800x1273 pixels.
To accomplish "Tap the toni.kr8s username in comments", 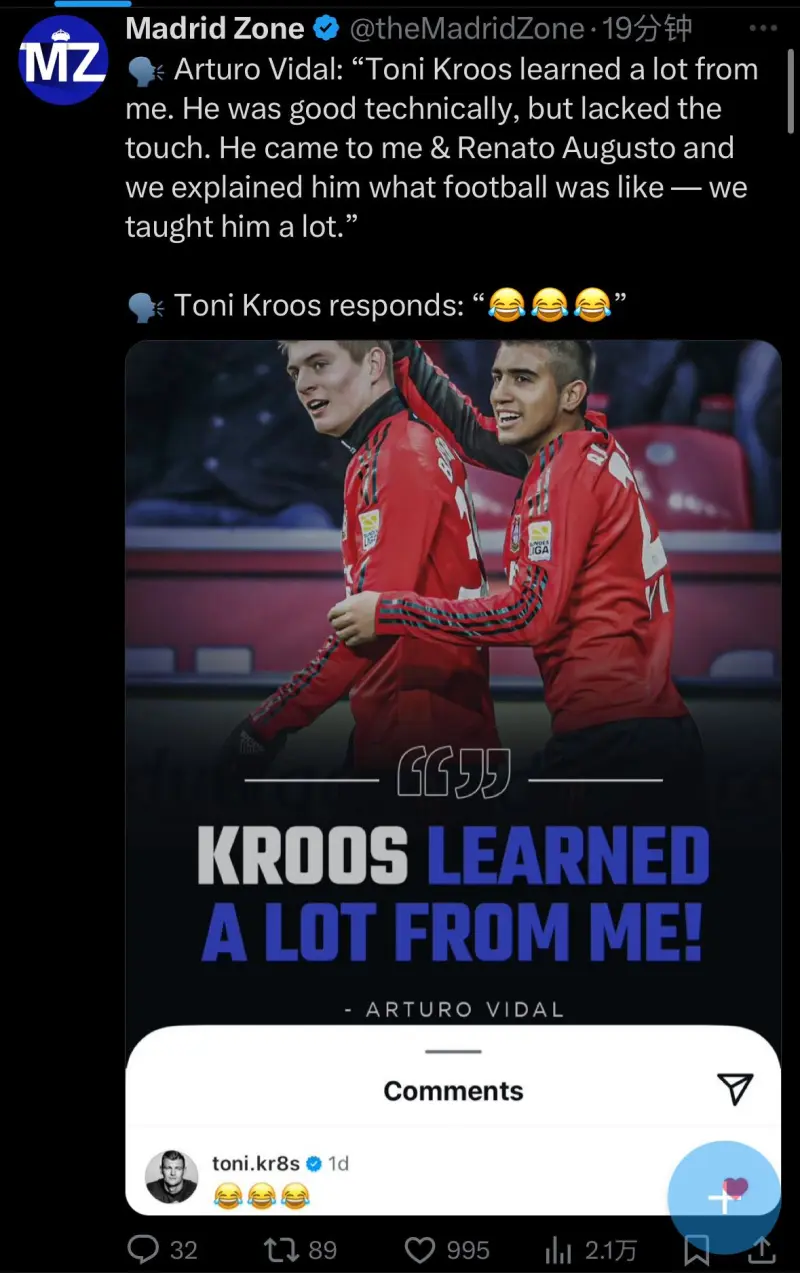I will tap(256, 1163).
